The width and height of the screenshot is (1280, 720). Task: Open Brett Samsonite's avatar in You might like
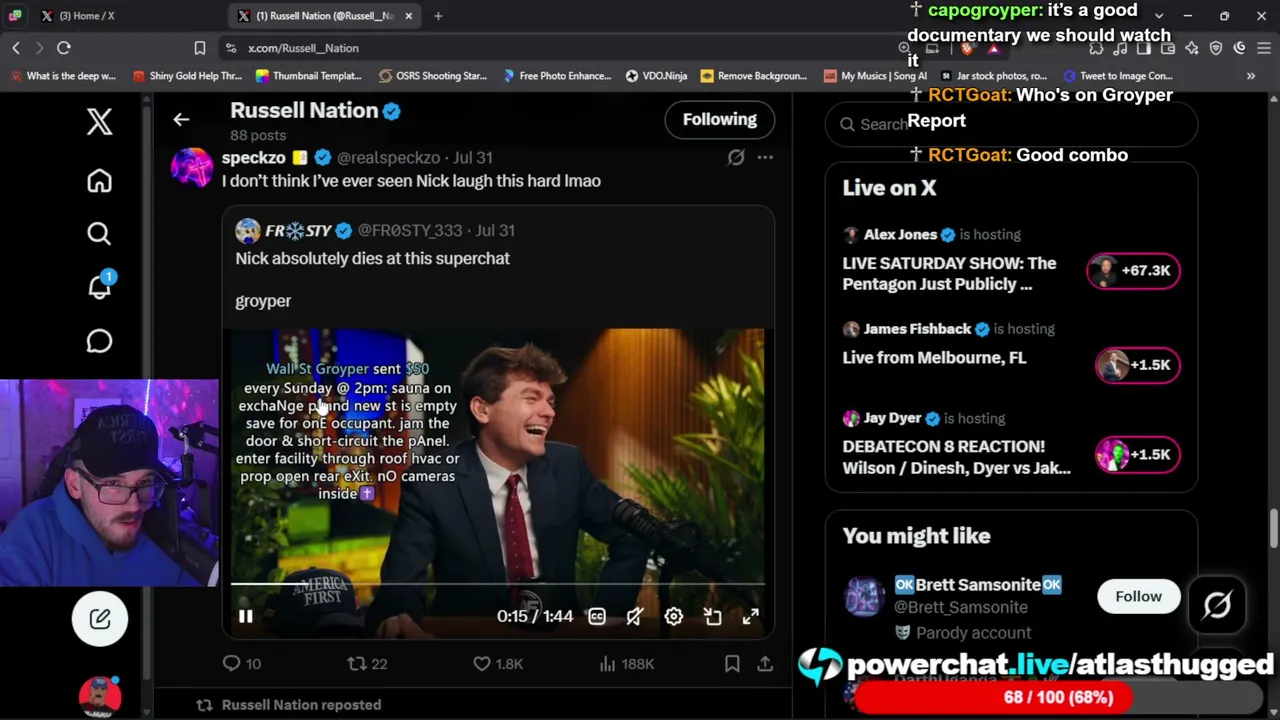click(x=863, y=596)
